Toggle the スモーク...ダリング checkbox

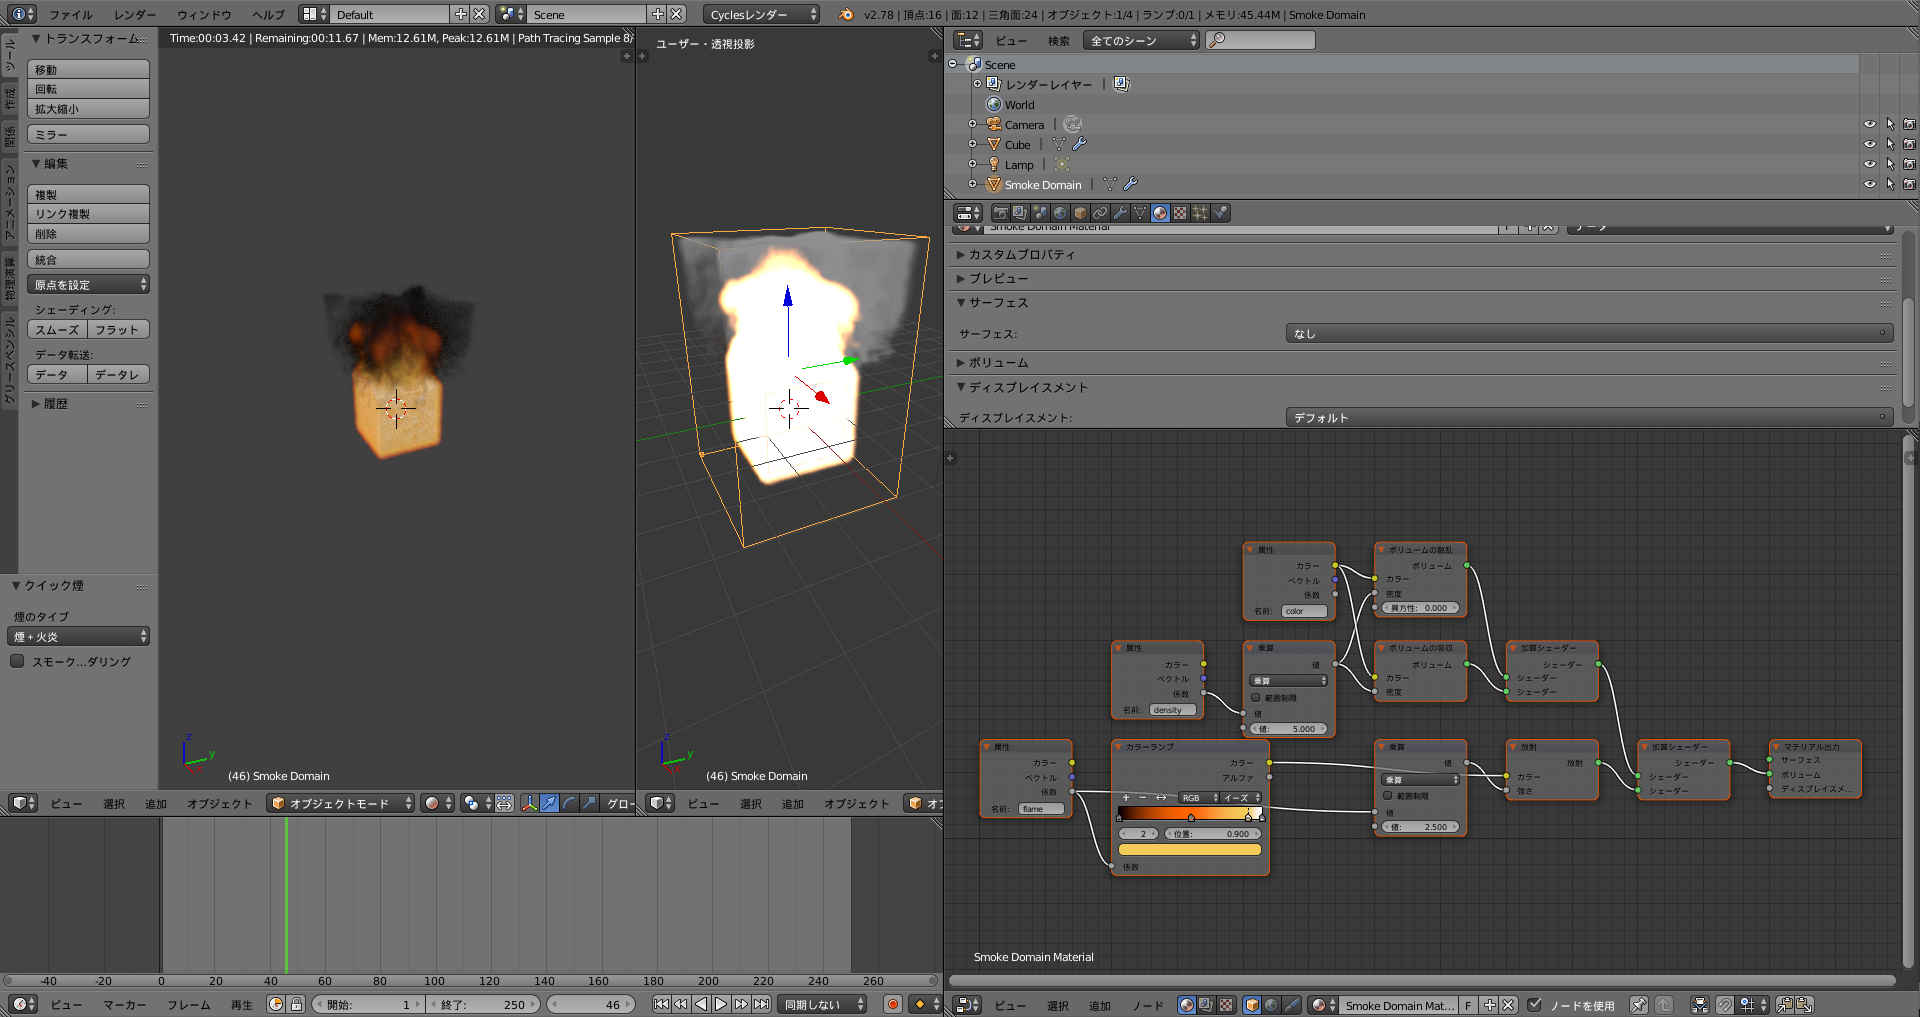pos(17,661)
